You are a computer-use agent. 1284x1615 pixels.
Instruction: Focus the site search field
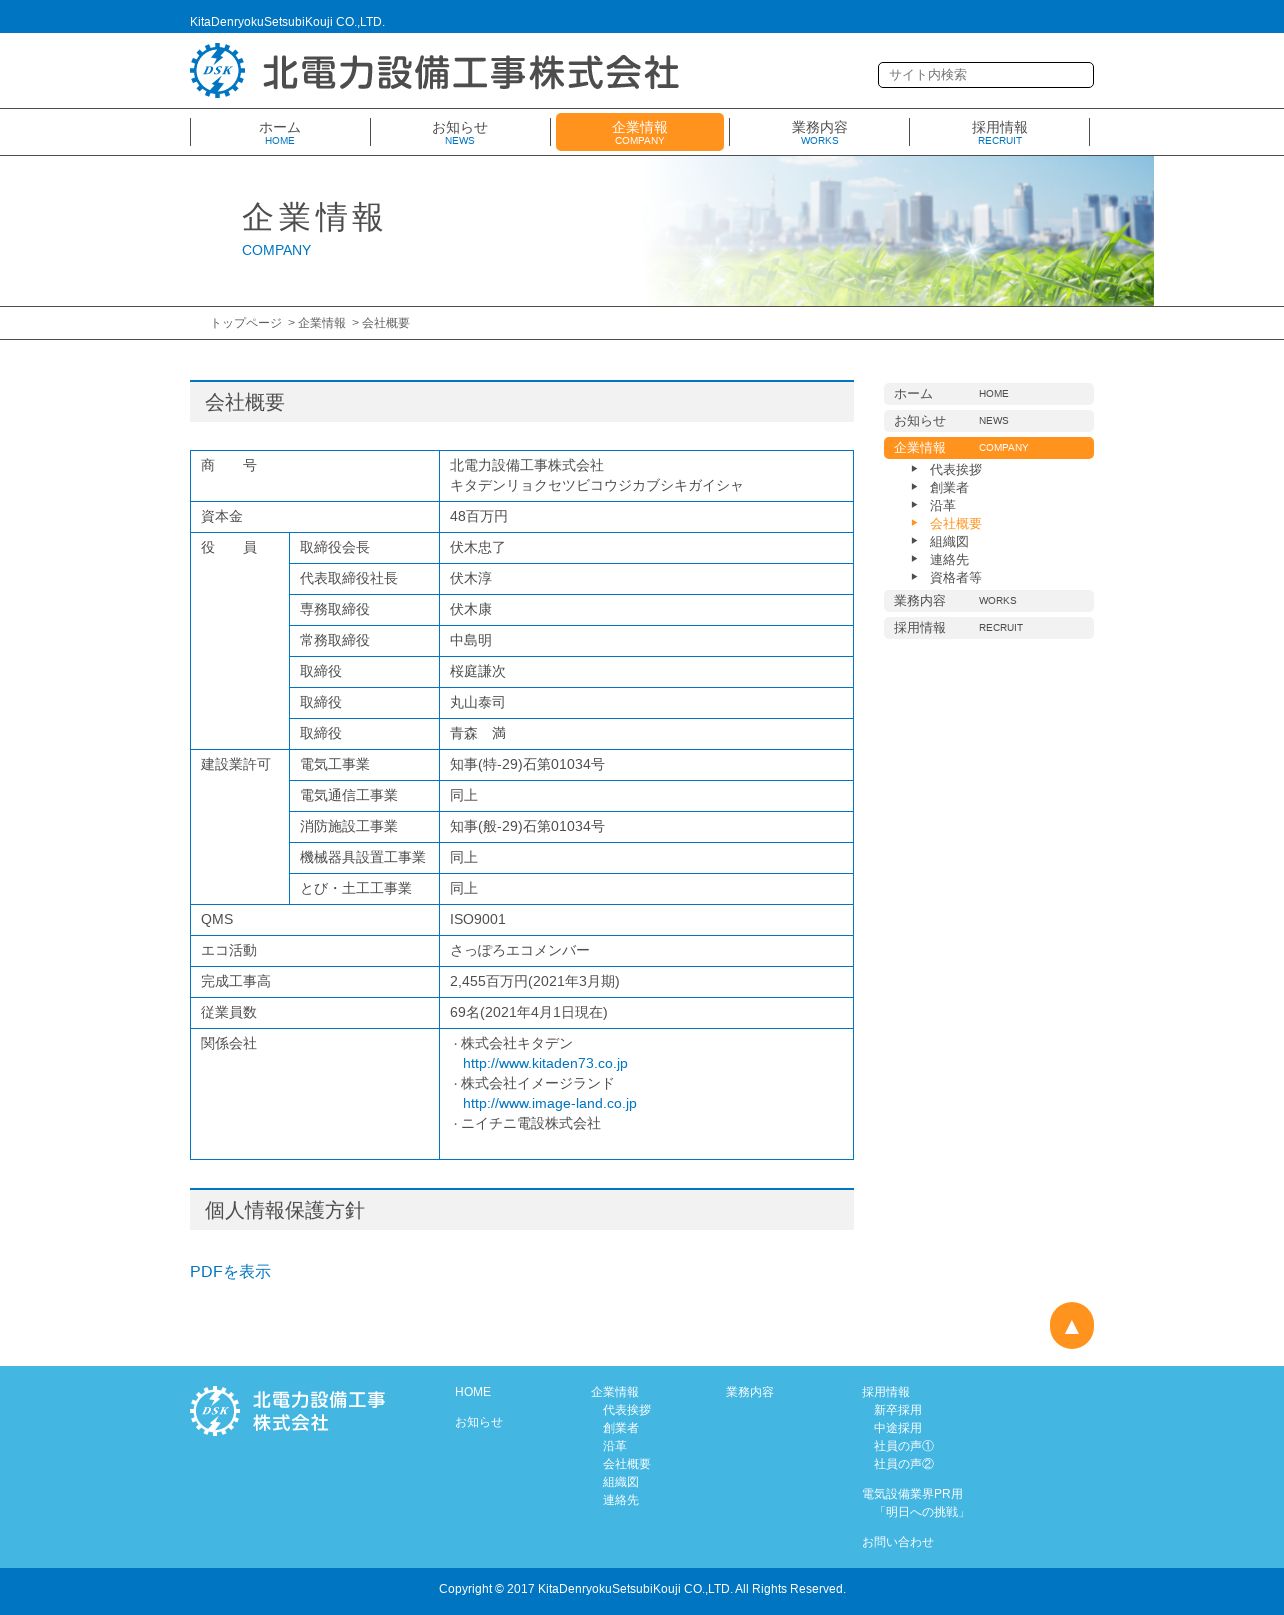coord(985,75)
